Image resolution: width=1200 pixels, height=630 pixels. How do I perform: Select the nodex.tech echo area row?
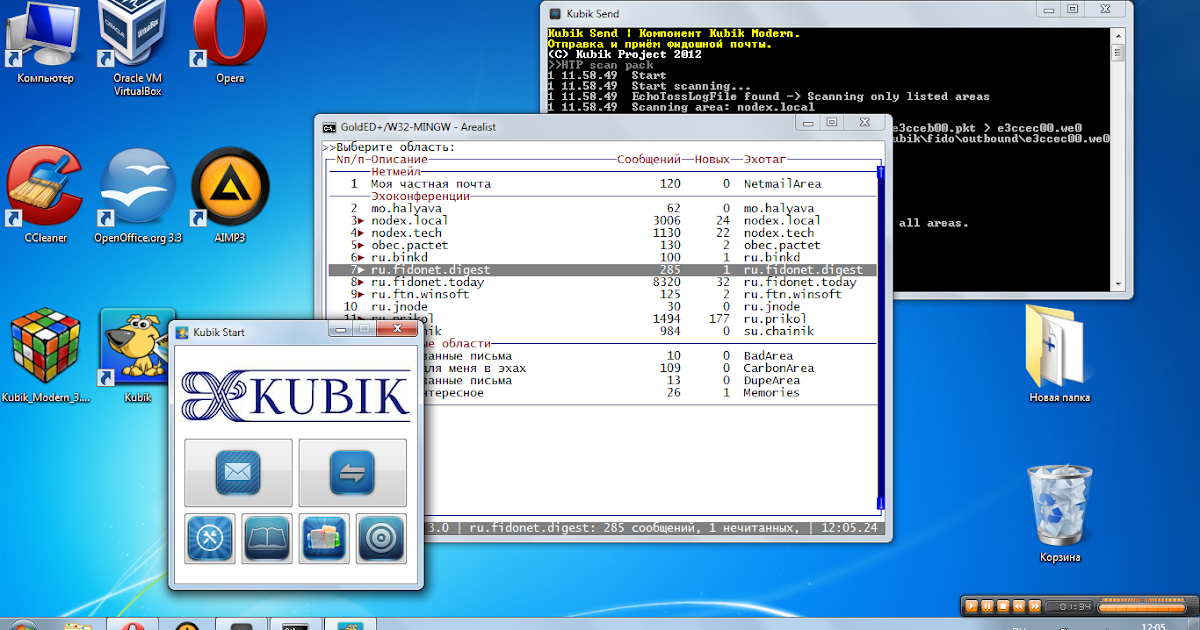click(x=602, y=233)
